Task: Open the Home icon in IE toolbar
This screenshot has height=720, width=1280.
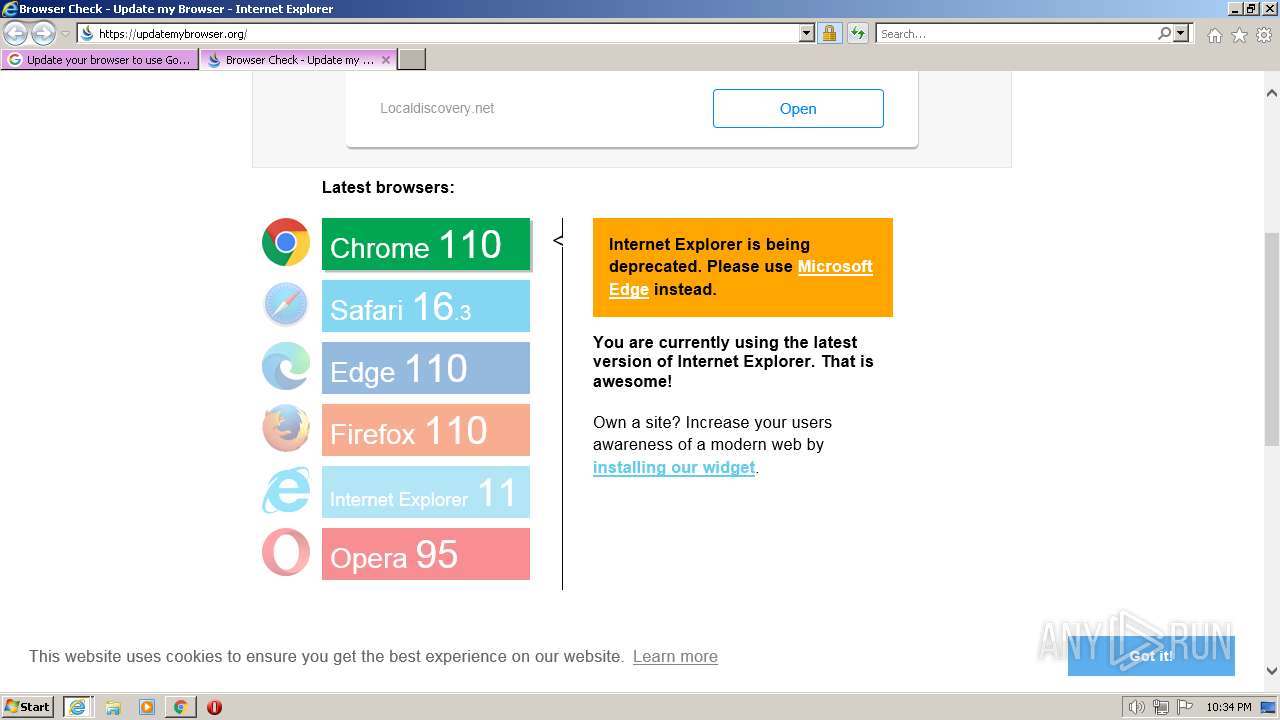Action: (x=1214, y=35)
